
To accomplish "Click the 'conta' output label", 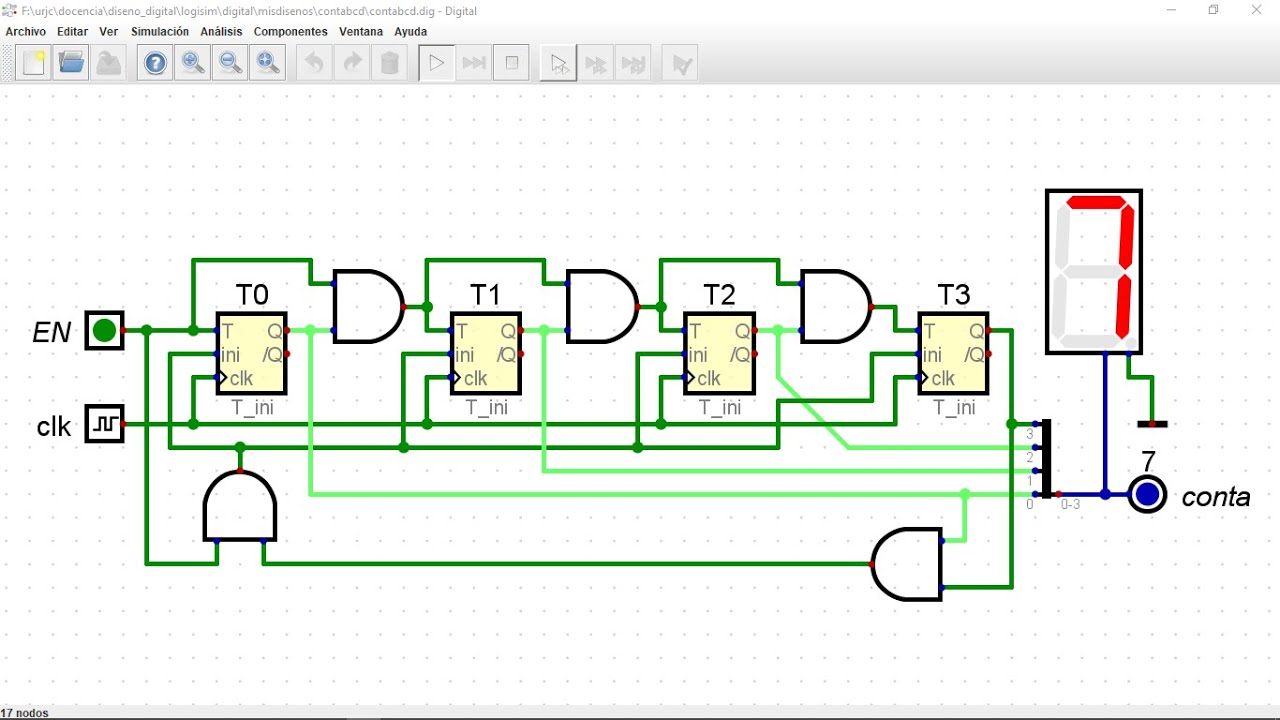I will point(1216,497).
